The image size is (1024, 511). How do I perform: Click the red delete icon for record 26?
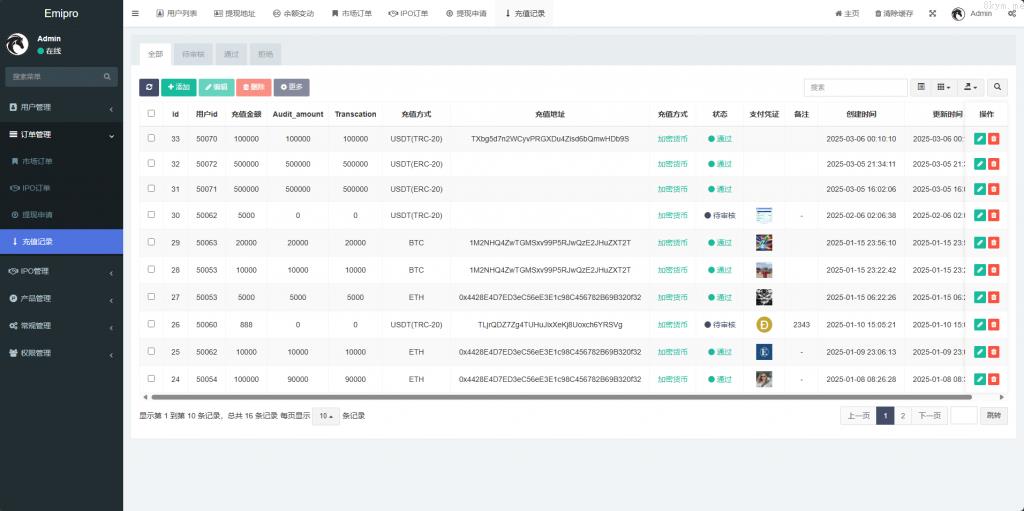point(993,325)
